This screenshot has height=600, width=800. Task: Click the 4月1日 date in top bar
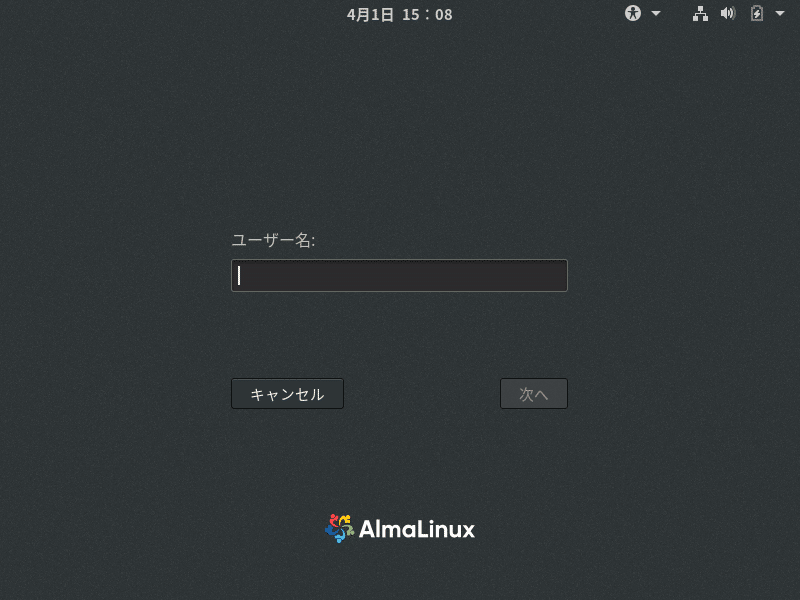tap(370, 14)
